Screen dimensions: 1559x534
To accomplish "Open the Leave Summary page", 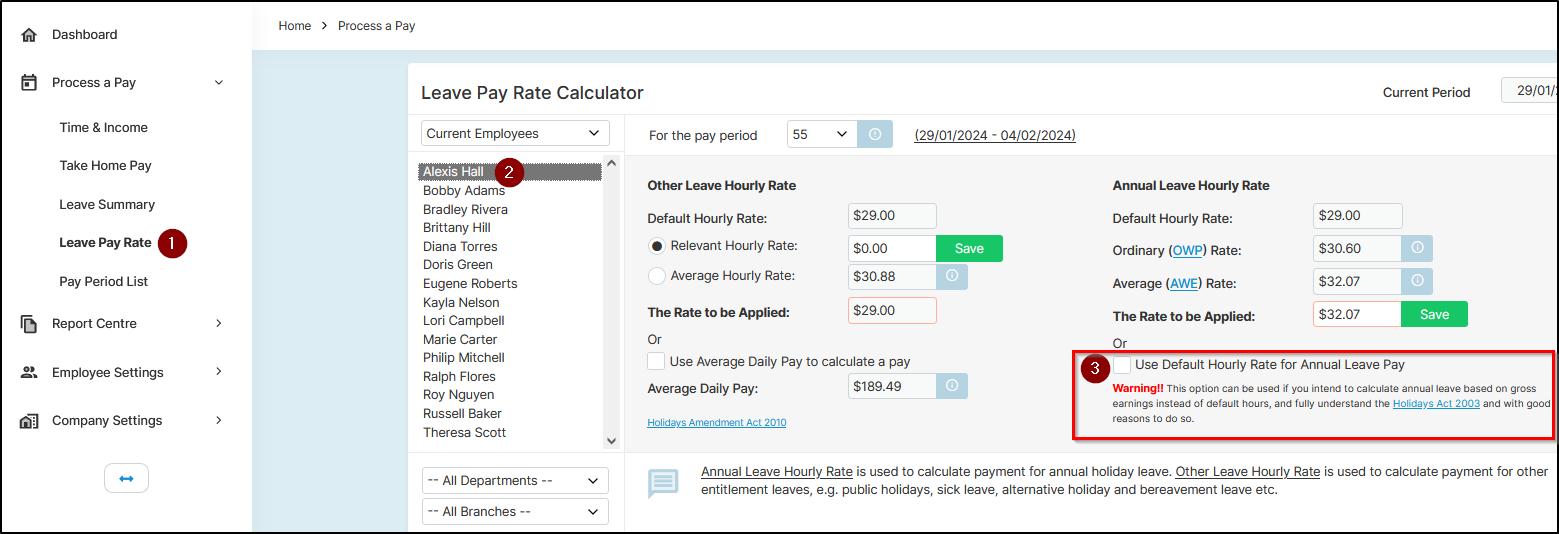I will tap(107, 205).
